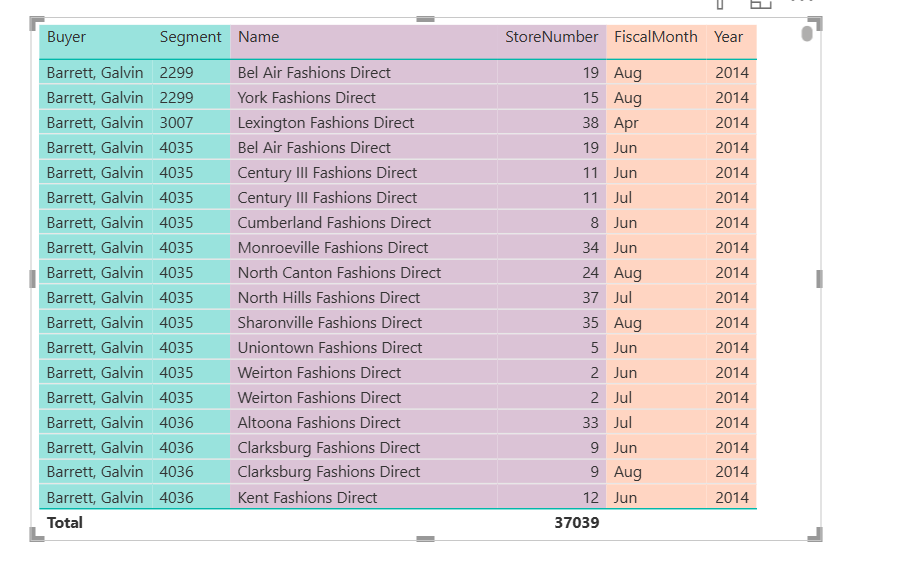Screen dimensions: 916x583
Task: Sort by the StoreNumber column header
Action: pos(551,37)
